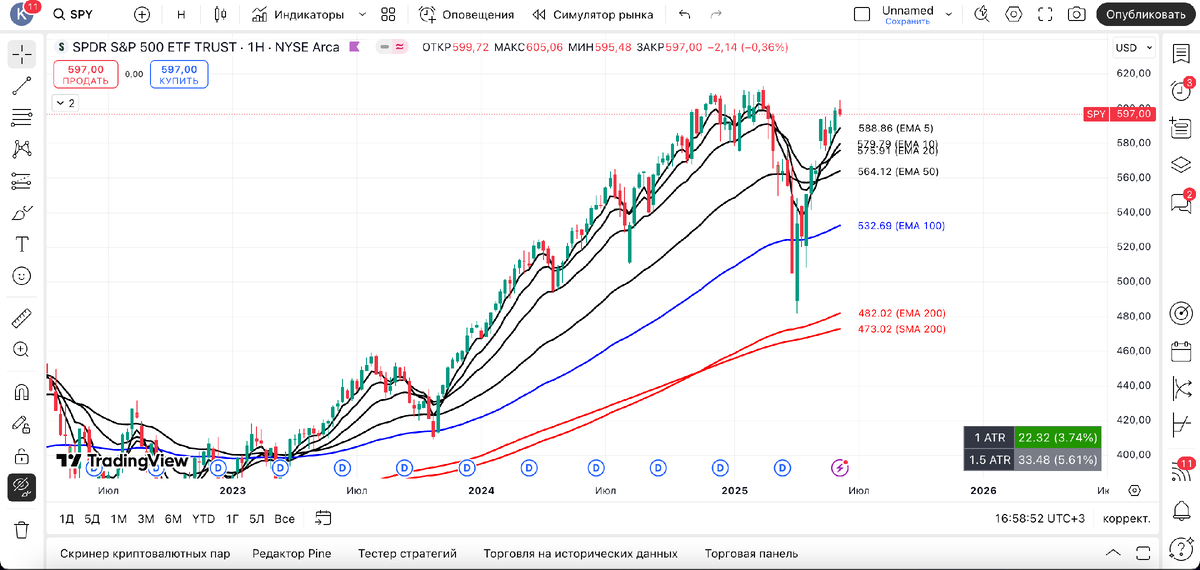Open the Fibonacci/gann tools group
1200x570 pixels.
(x=22, y=118)
